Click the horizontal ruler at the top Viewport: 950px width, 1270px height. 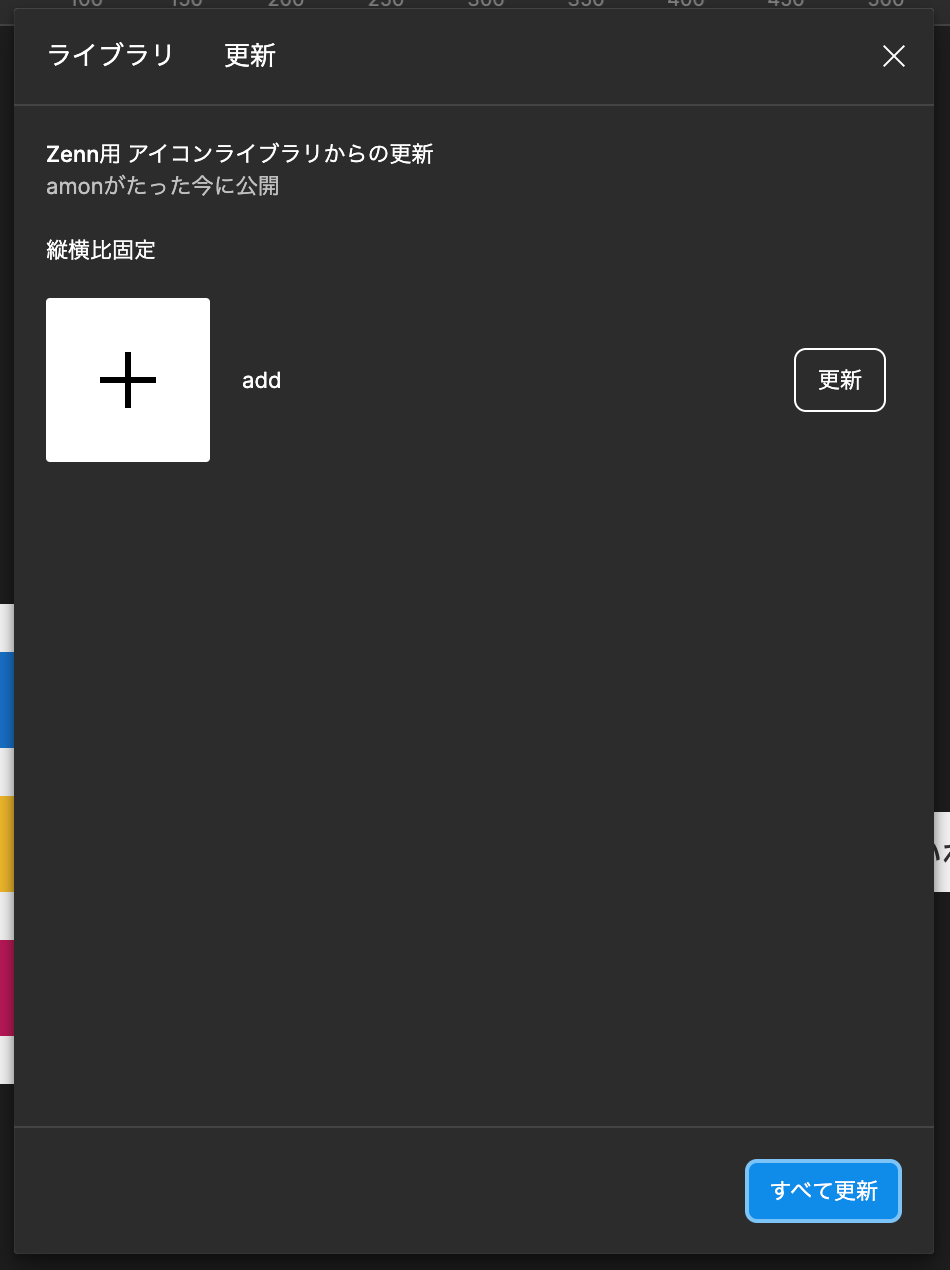click(475, 4)
